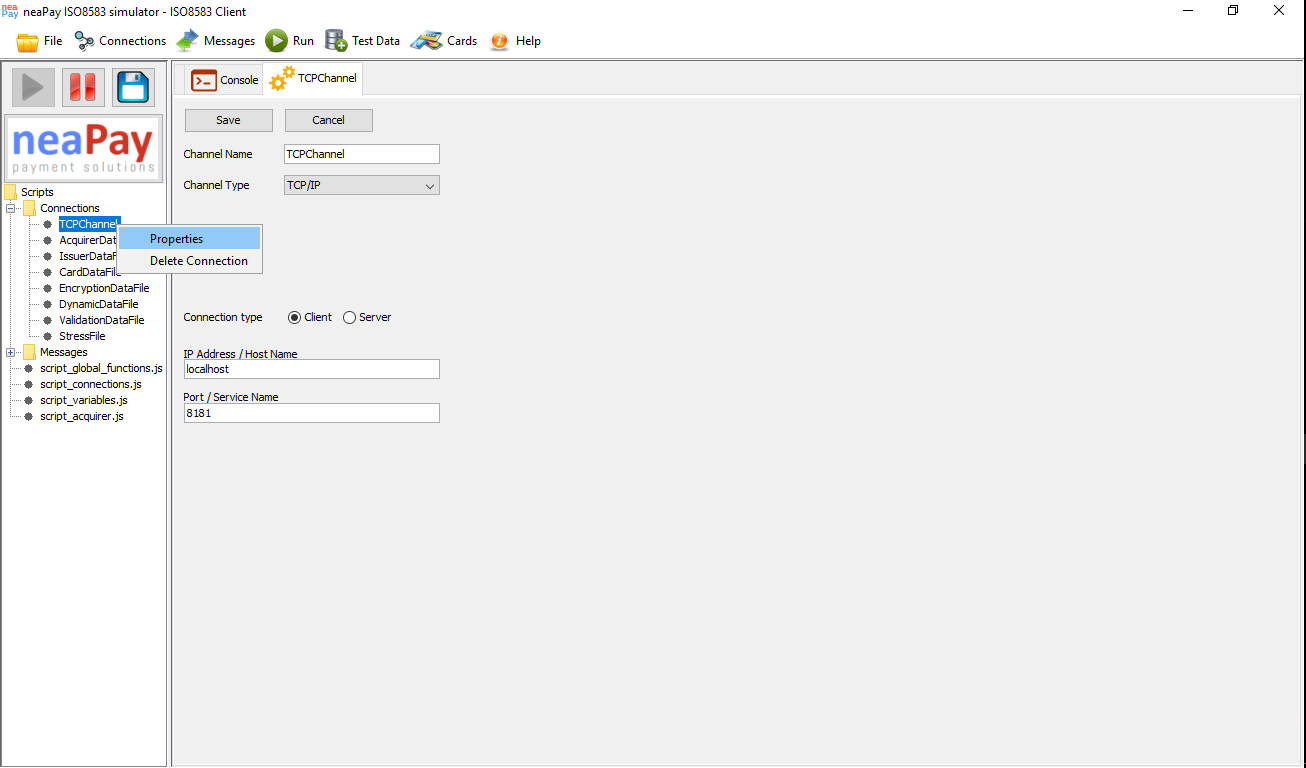This screenshot has width=1306, height=768.
Task: Start the simulation with the gray play button
Action: pos(33,87)
